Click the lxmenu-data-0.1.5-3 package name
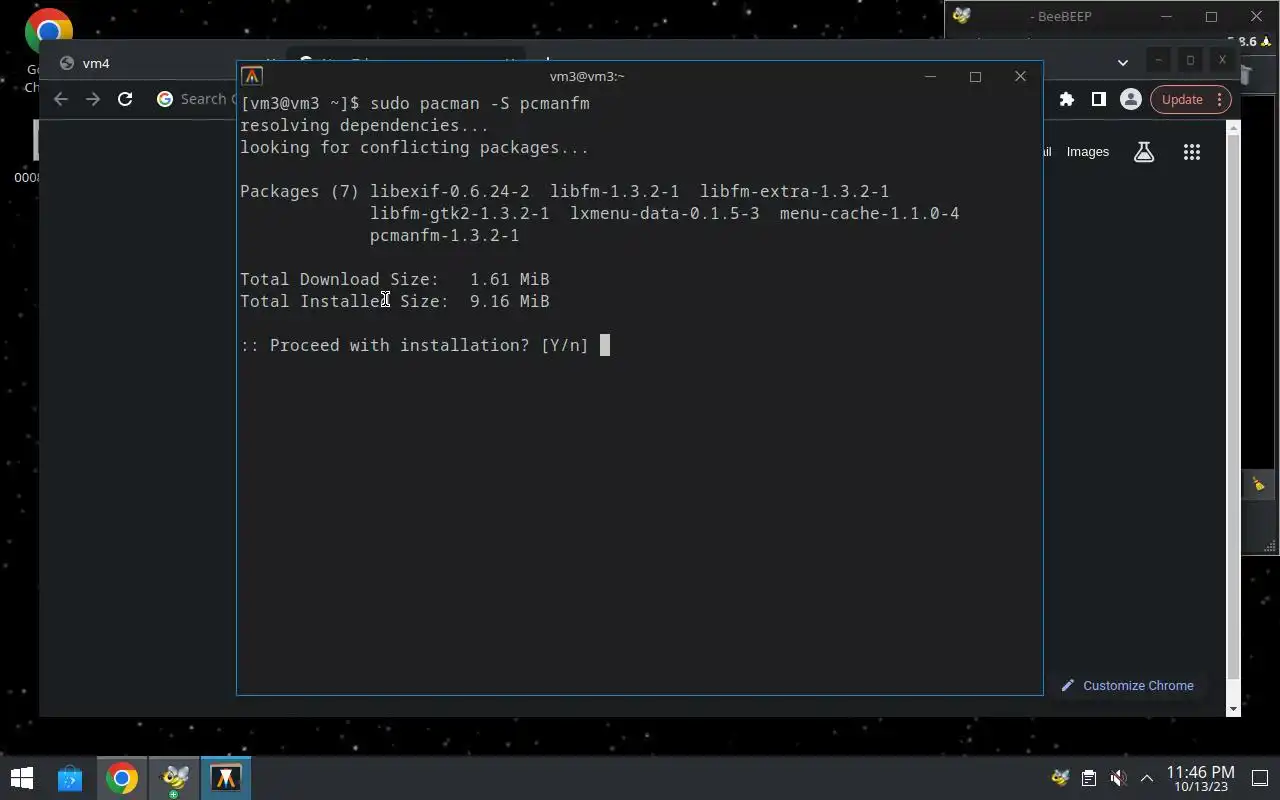The height and width of the screenshot is (800, 1280). 665,214
